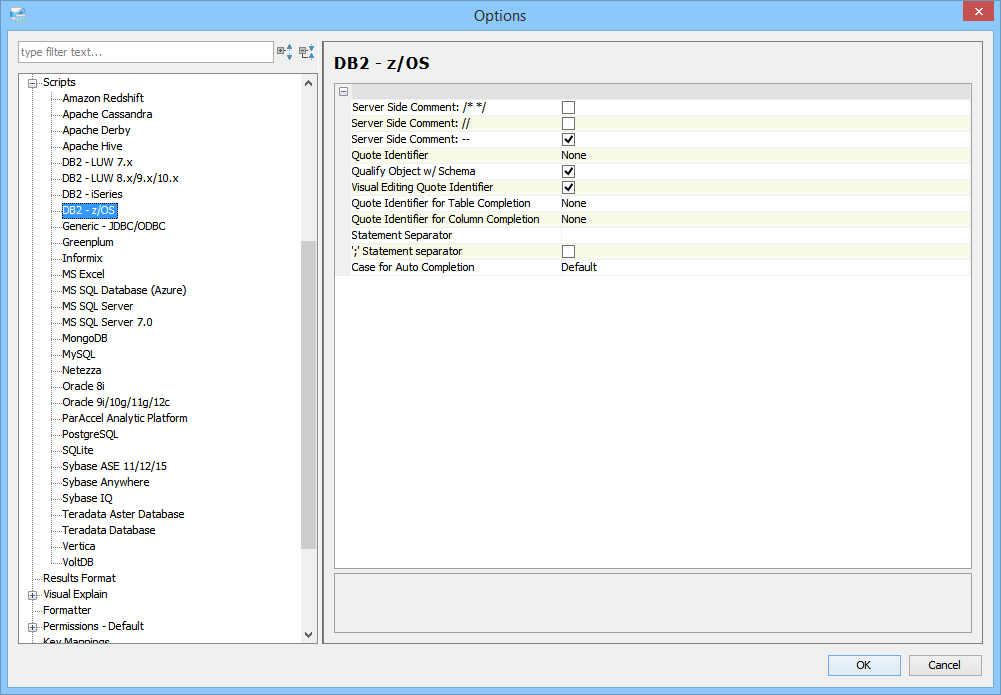Click the Quote Identifier property label
The height and width of the screenshot is (695, 1001).
[x=389, y=155]
